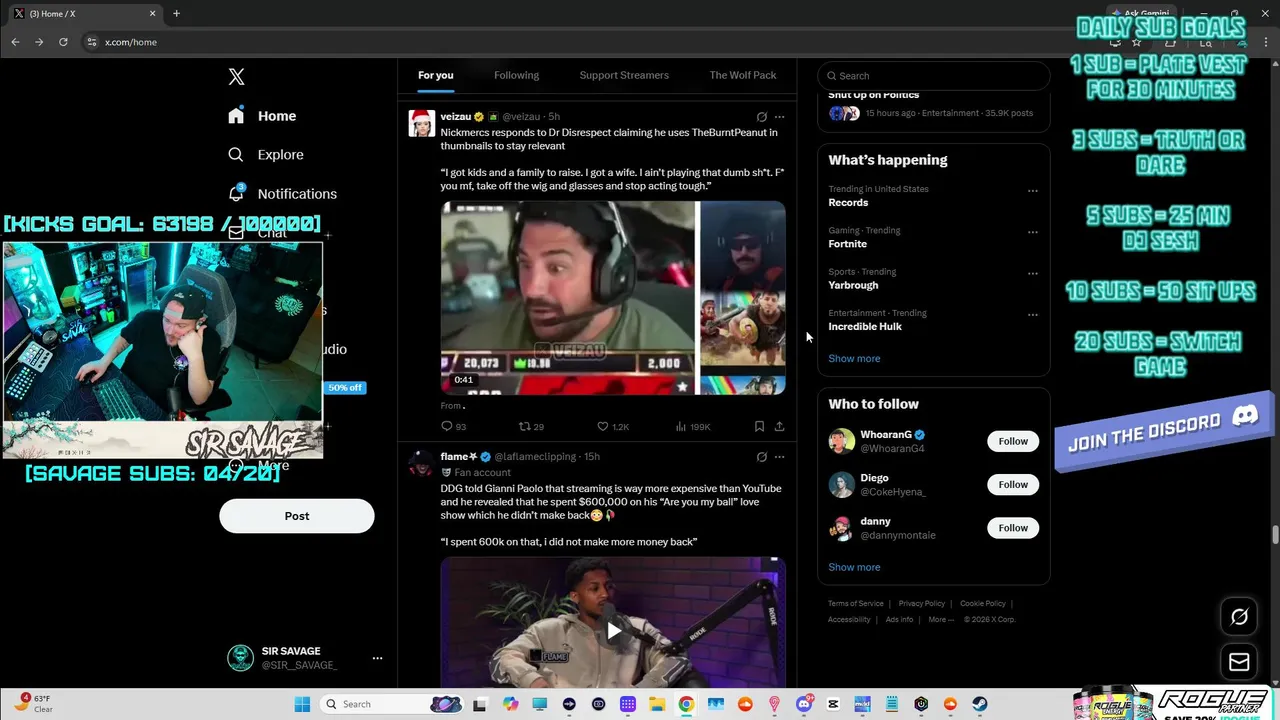Screen dimensions: 1280x720
Task: Switch to The Wolf Pack tab
Action: pos(743,76)
